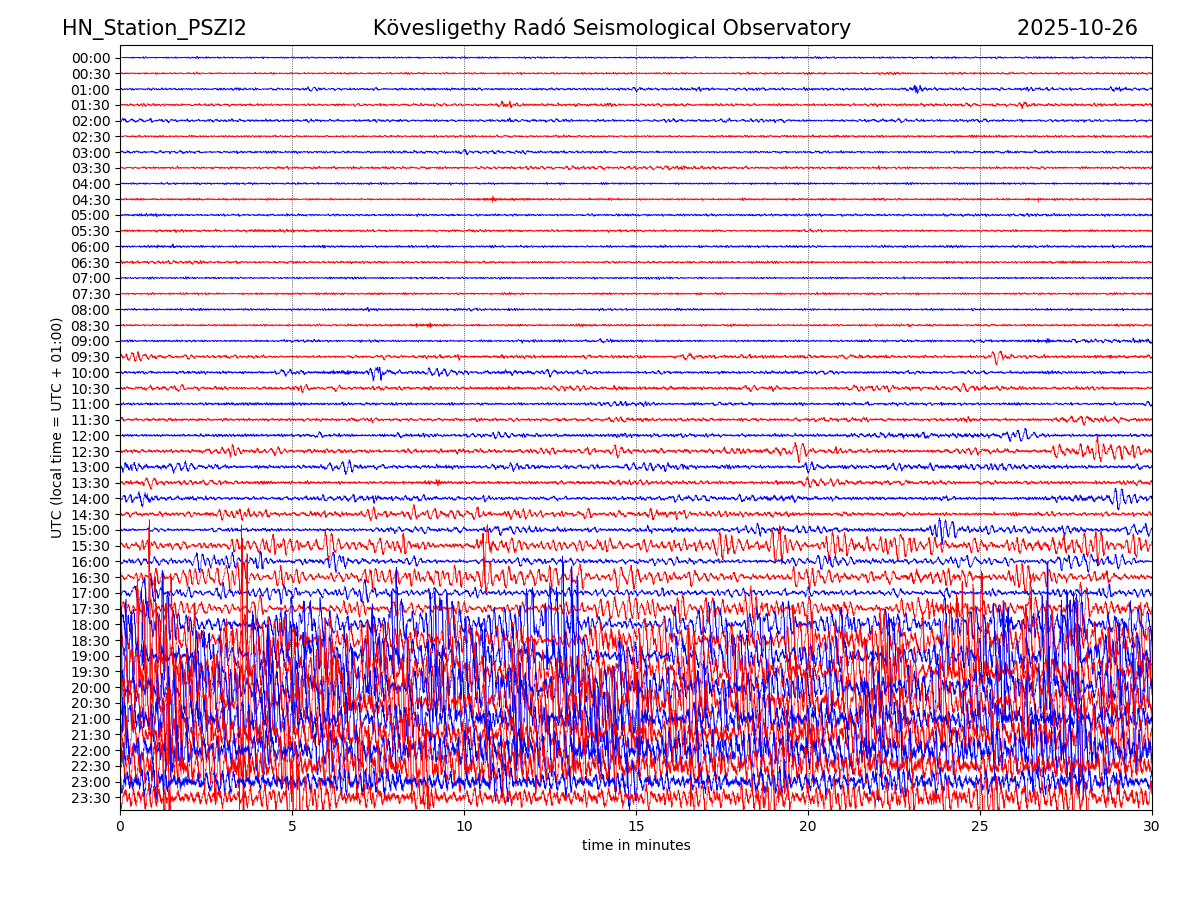
Task: Click the 12:30 trace label
Action: pyautogui.click(x=90, y=452)
